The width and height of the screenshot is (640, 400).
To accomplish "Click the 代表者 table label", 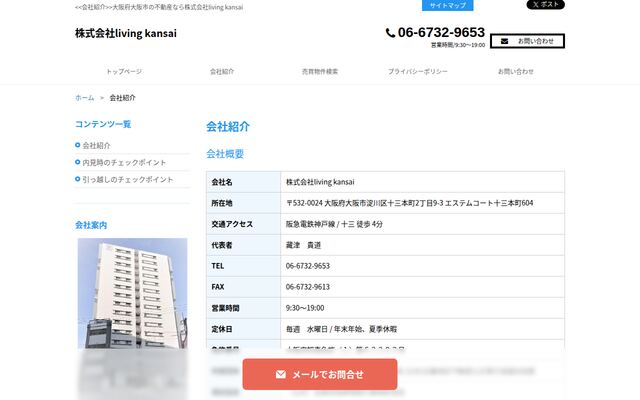I will [222, 245].
